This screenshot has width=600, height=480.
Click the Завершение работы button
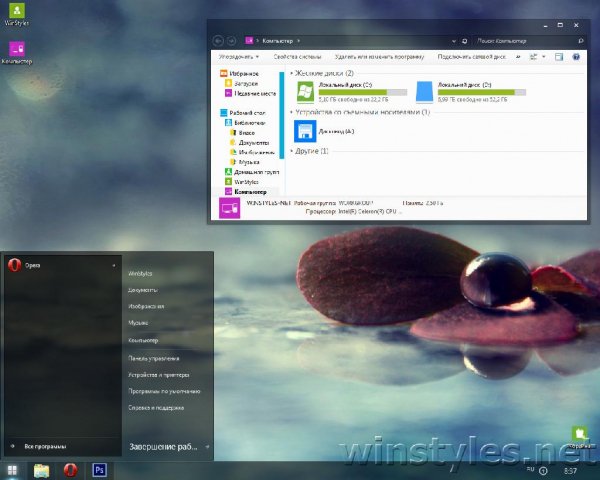pyautogui.click(x=163, y=447)
